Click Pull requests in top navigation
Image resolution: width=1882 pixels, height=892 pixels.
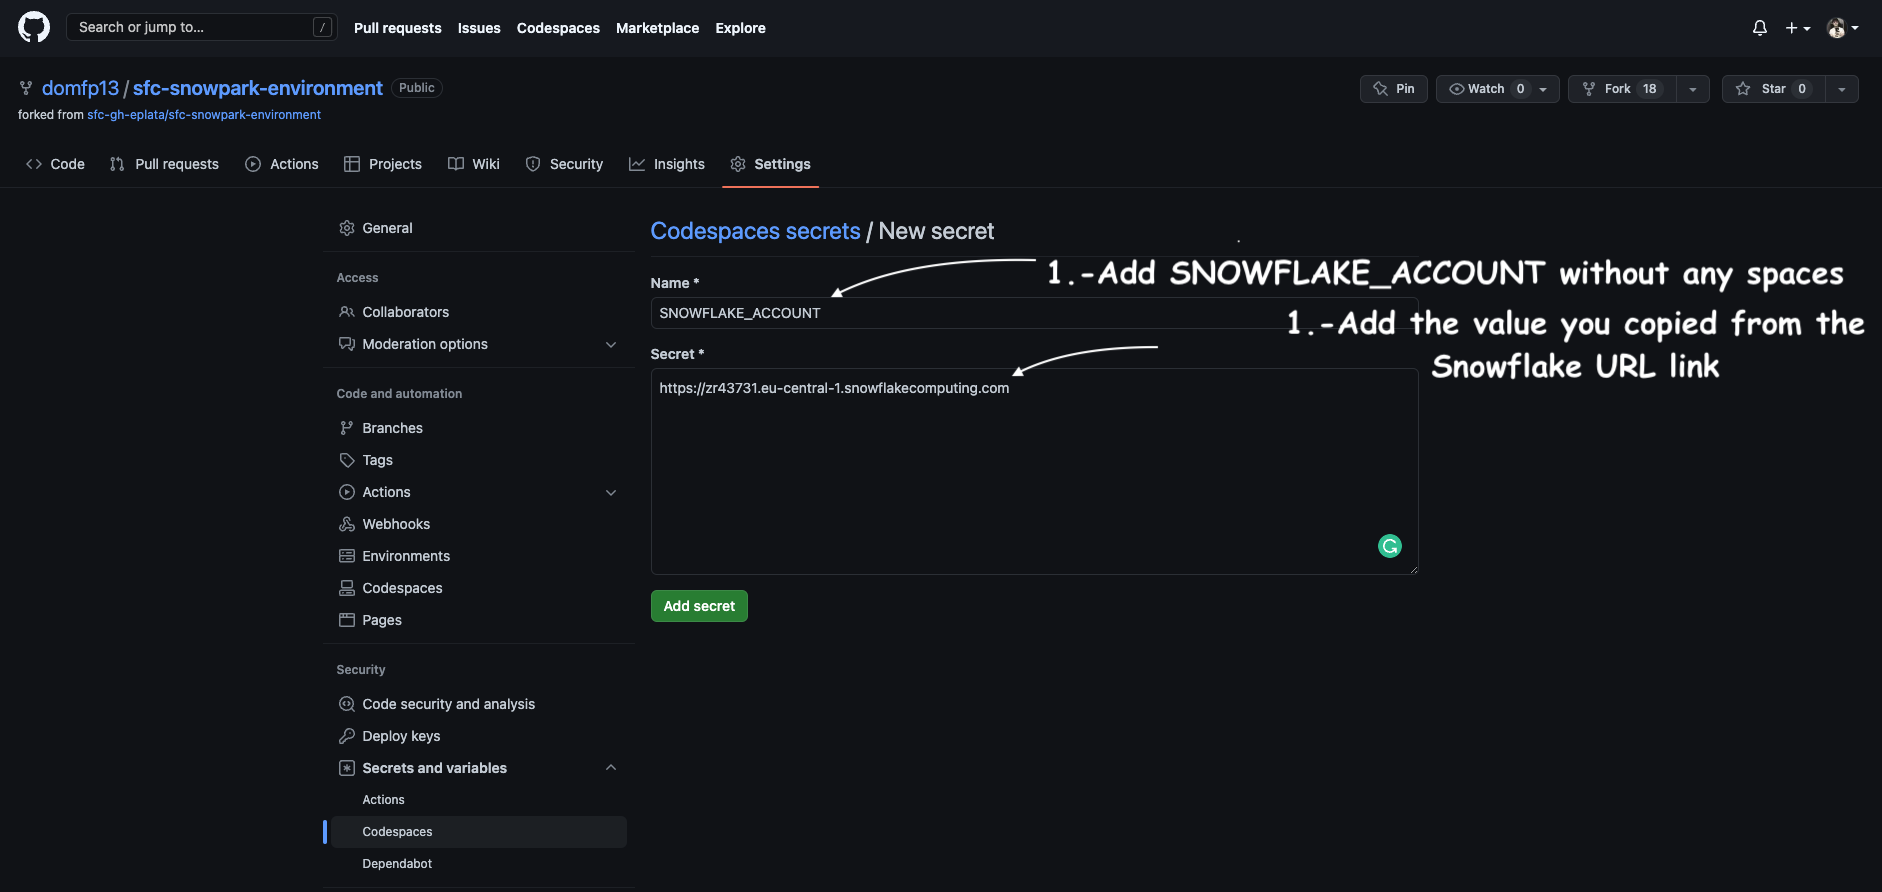(x=398, y=28)
